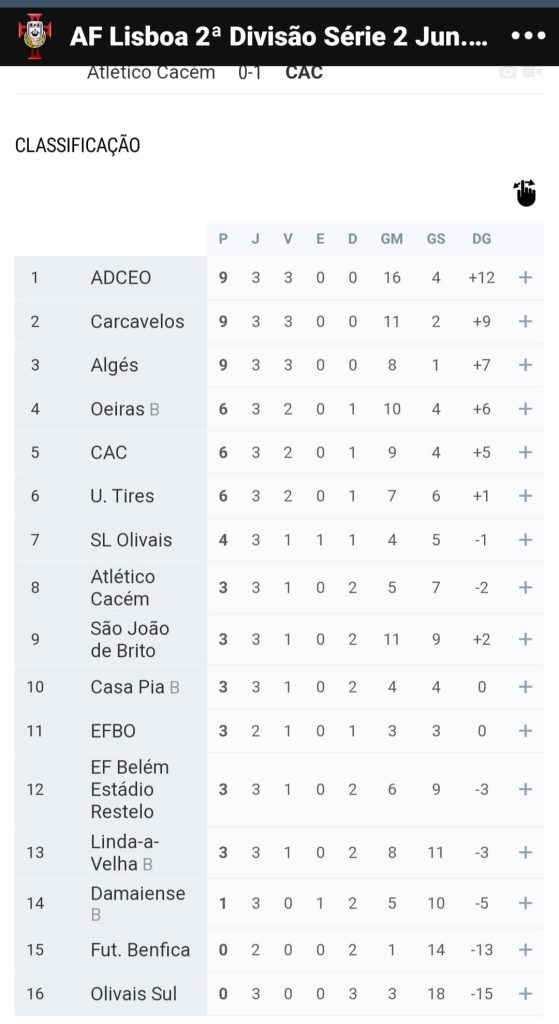The height and width of the screenshot is (1024, 559).
Task: Open the three-dots overflow menu
Action: point(528,36)
